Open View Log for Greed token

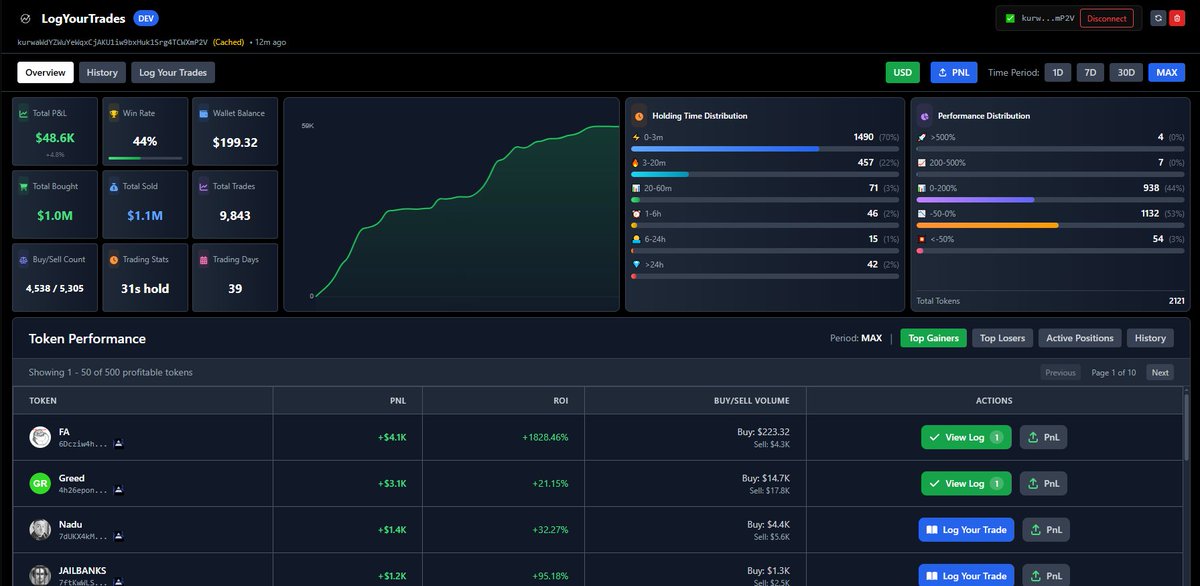coord(966,483)
